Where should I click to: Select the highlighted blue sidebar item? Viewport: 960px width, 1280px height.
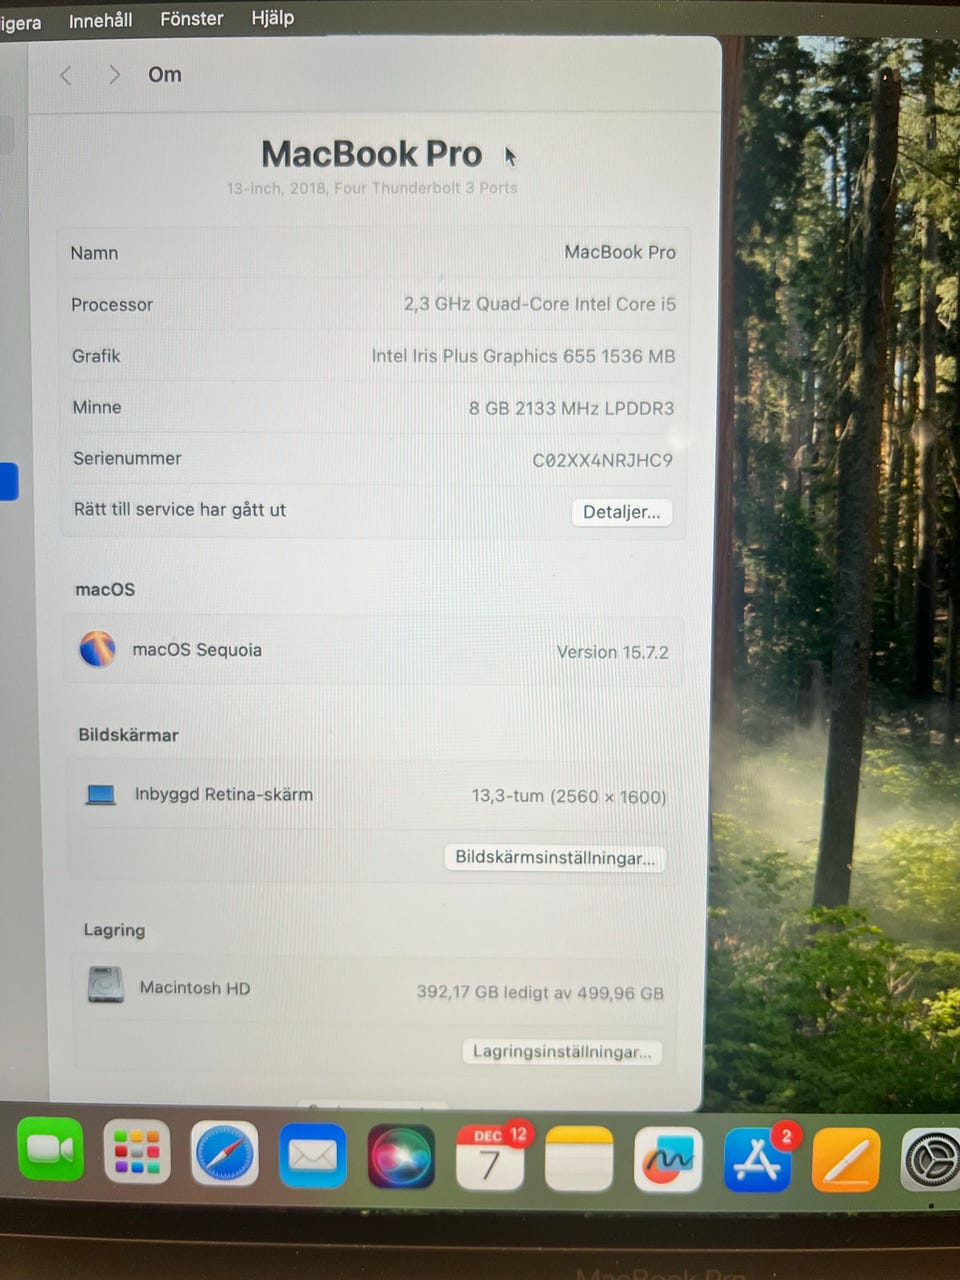[x=9, y=481]
